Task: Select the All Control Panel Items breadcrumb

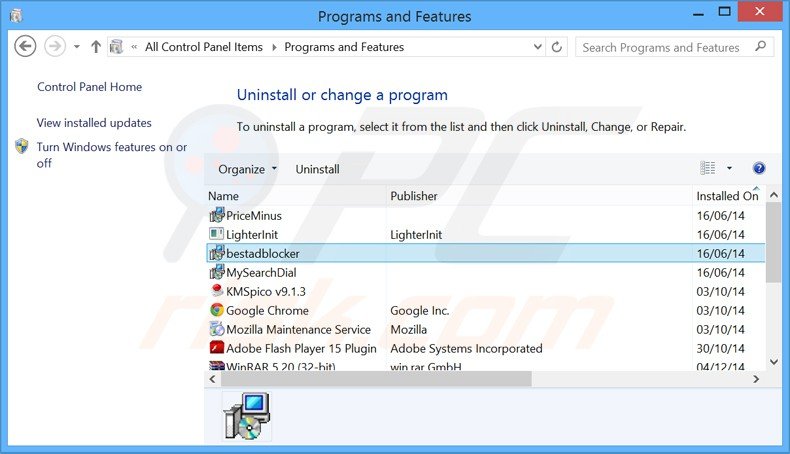Action: tap(204, 47)
